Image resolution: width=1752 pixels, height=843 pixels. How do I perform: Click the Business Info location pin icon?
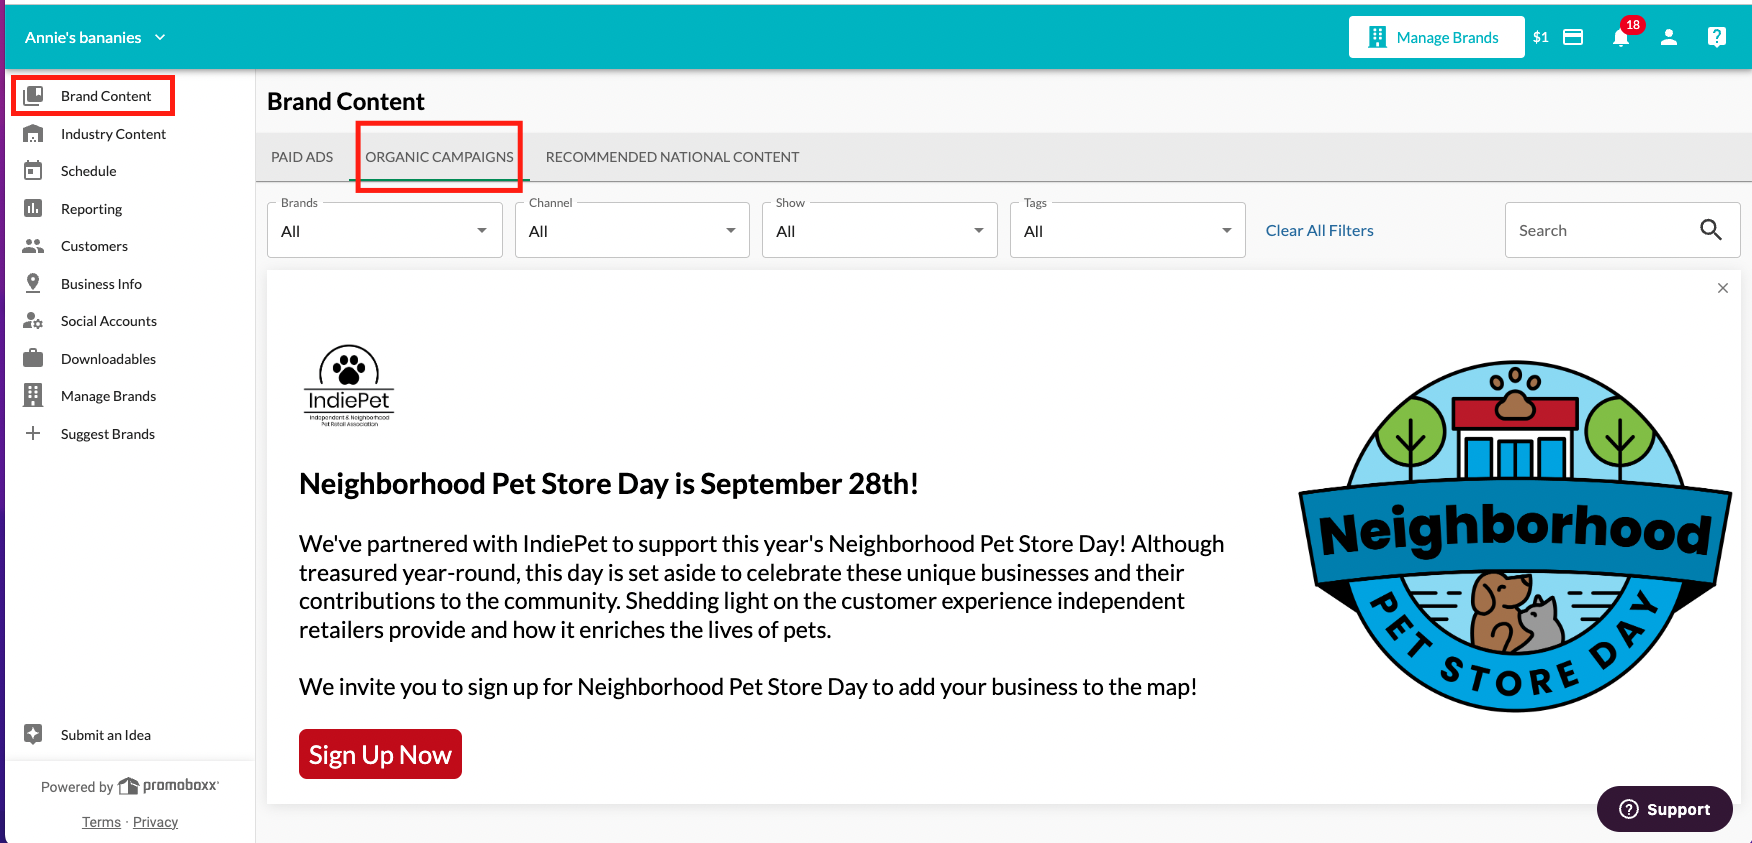click(33, 284)
